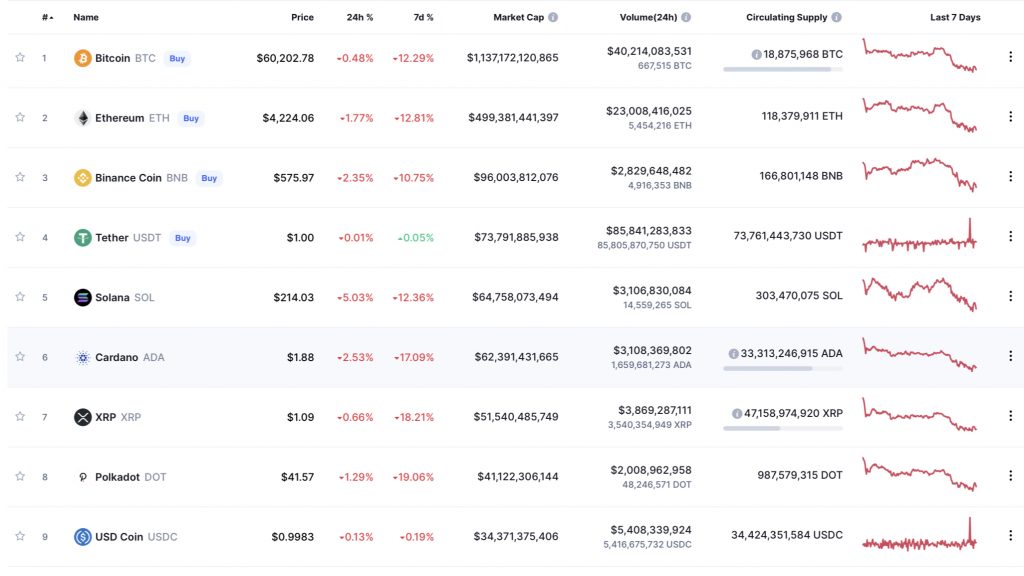Open the three-dot menu for Bitcoin
This screenshot has width=1024, height=576.
point(1010,57)
